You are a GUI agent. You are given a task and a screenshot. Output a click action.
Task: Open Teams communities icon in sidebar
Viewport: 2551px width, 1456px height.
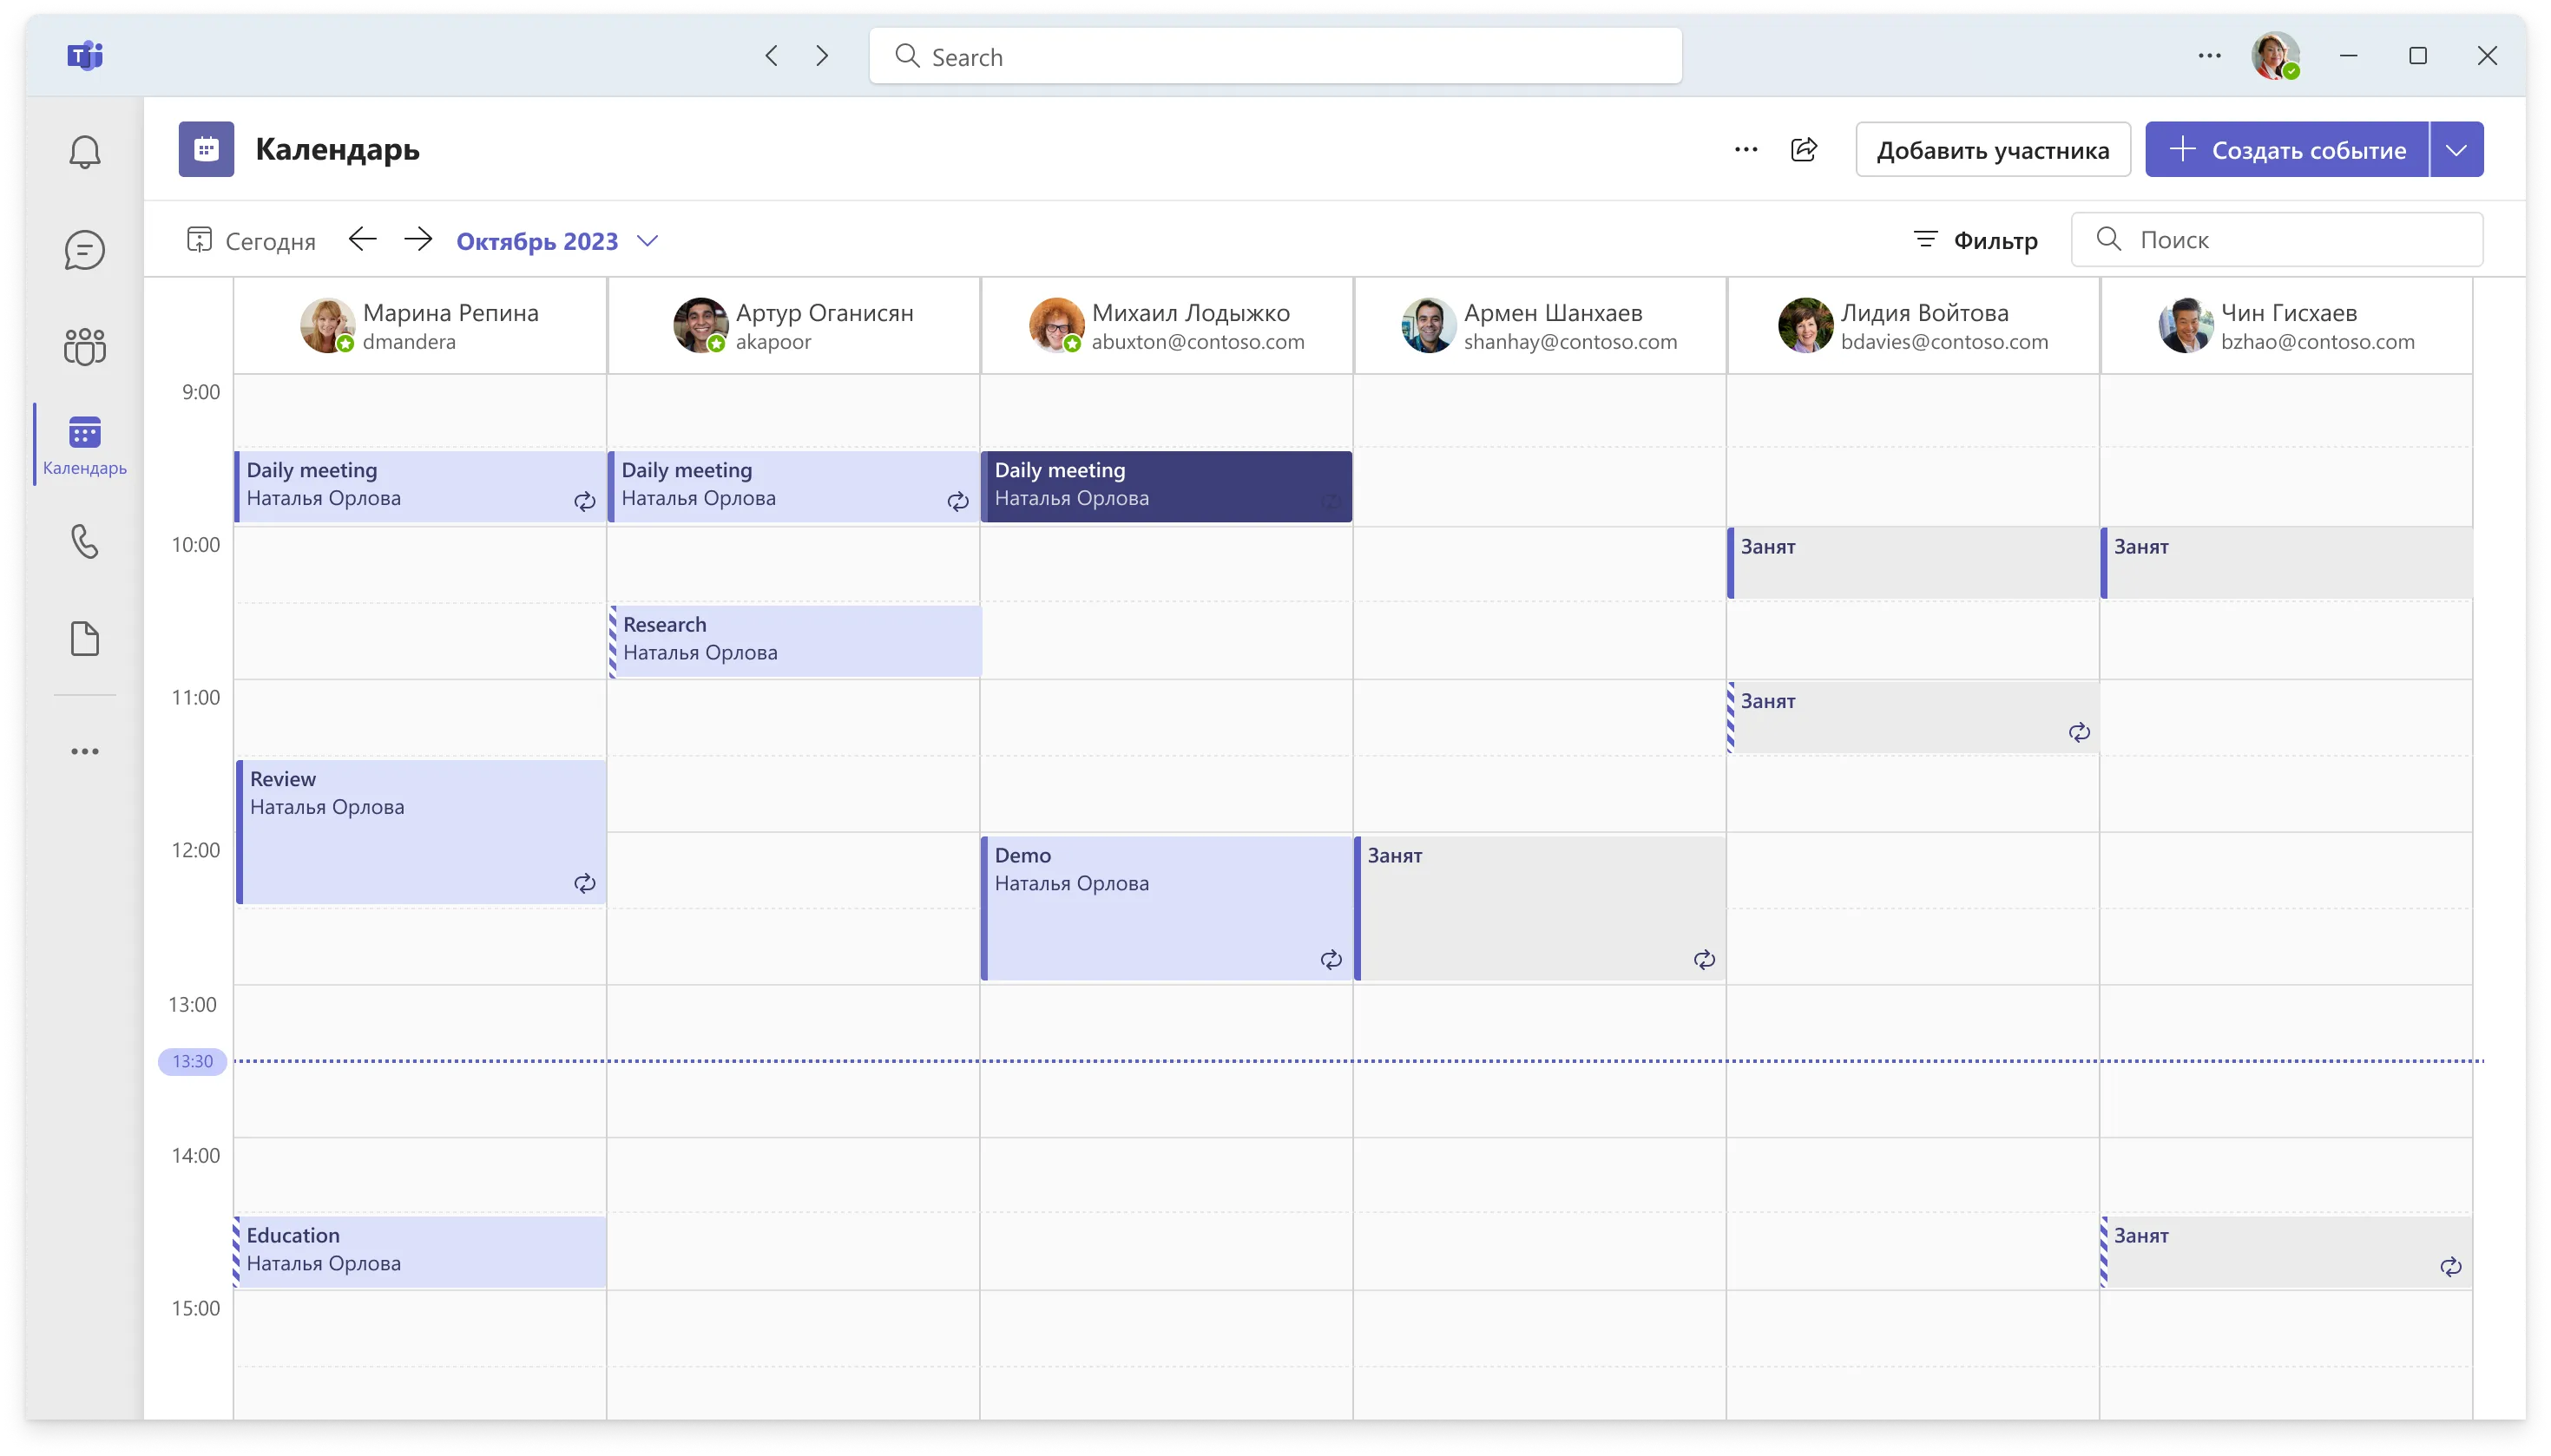click(85, 347)
